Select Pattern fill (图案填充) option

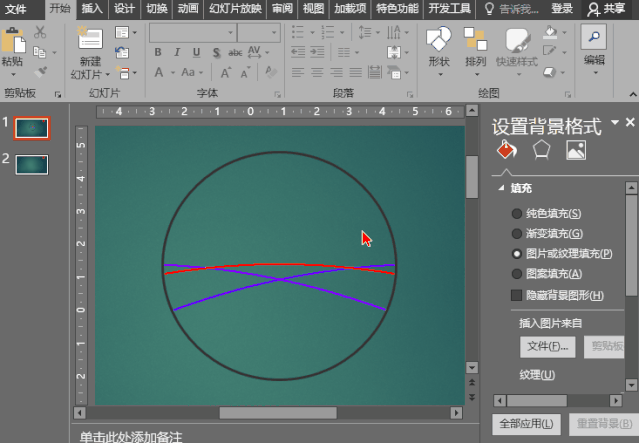click(x=517, y=274)
